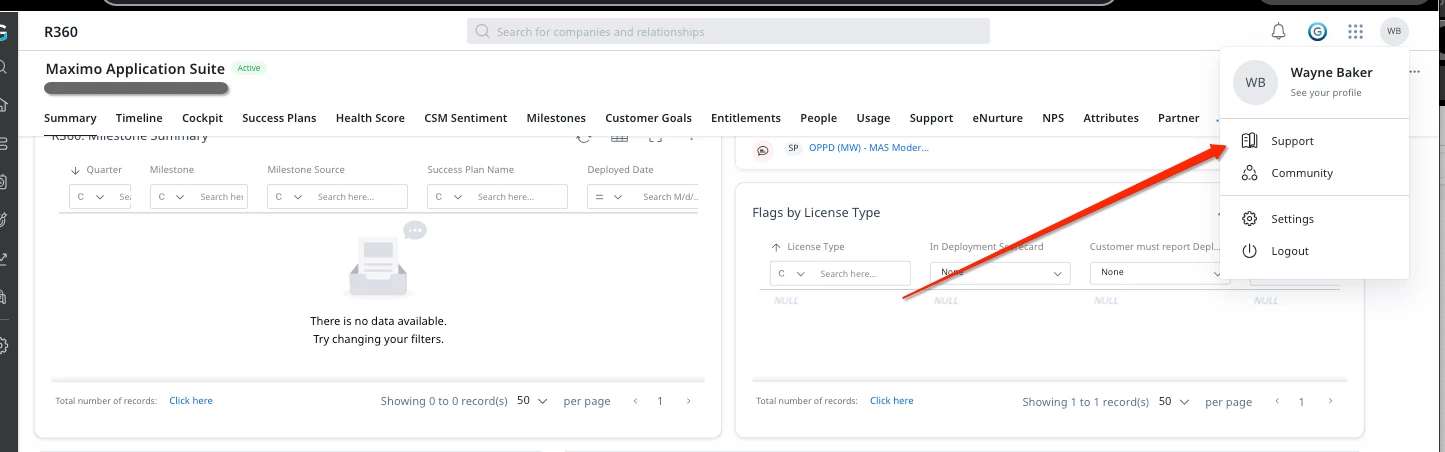Click the company and relationship search field
The image size is (1445, 452).
pyautogui.click(x=728, y=32)
